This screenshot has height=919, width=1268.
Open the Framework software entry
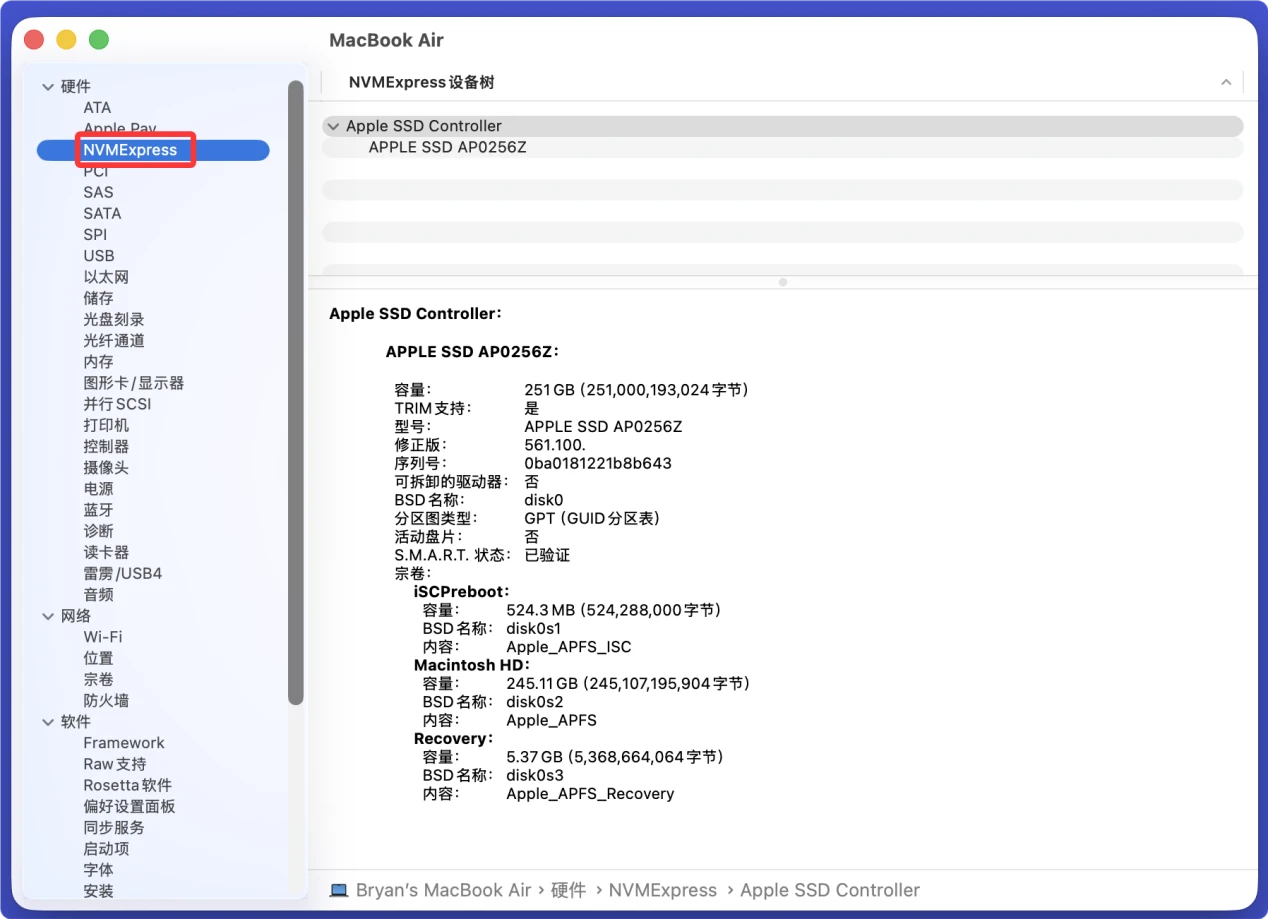(124, 743)
